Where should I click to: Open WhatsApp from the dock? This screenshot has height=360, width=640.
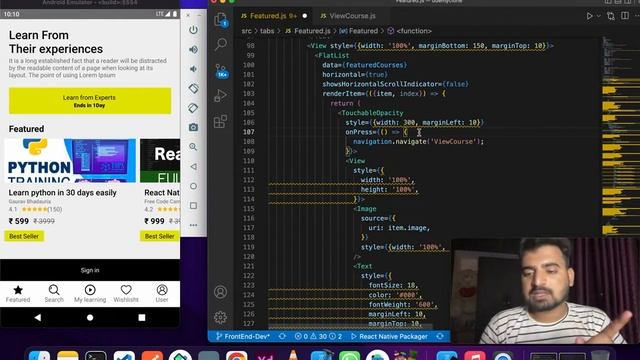point(349,356)
